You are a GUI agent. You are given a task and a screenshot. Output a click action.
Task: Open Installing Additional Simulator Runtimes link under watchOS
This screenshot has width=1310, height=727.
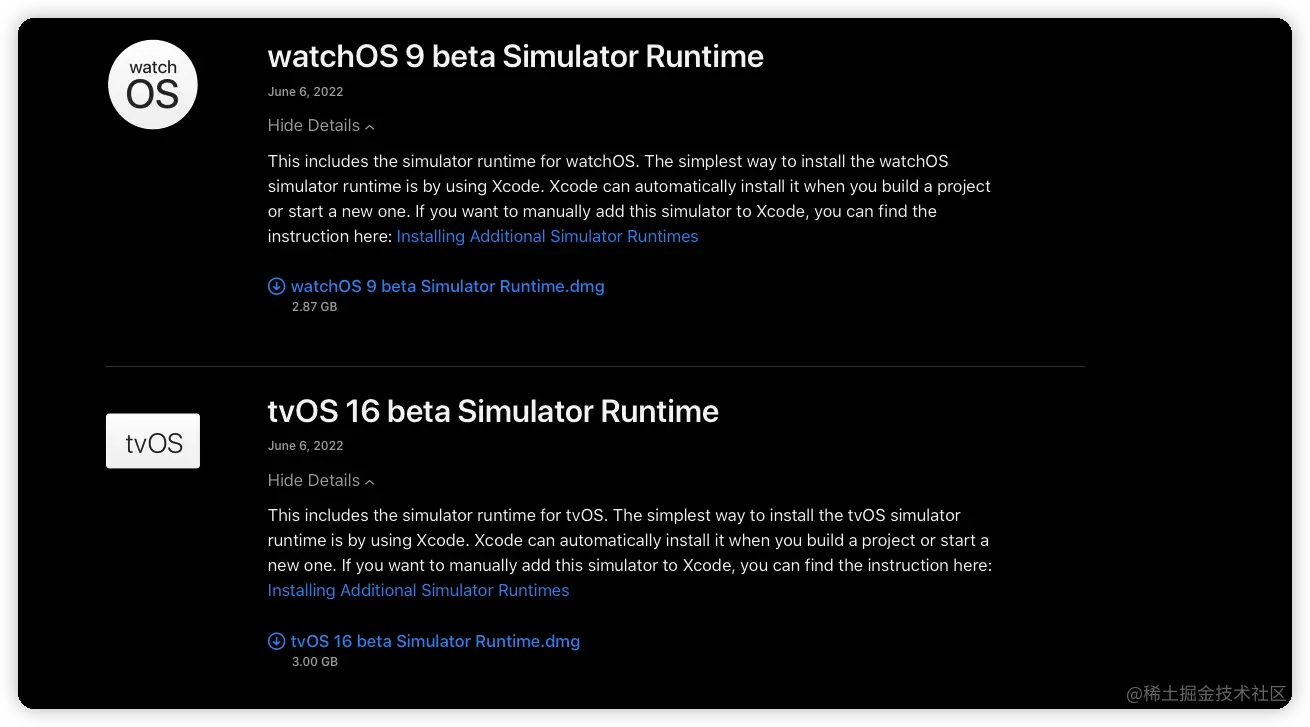(547, 237)
